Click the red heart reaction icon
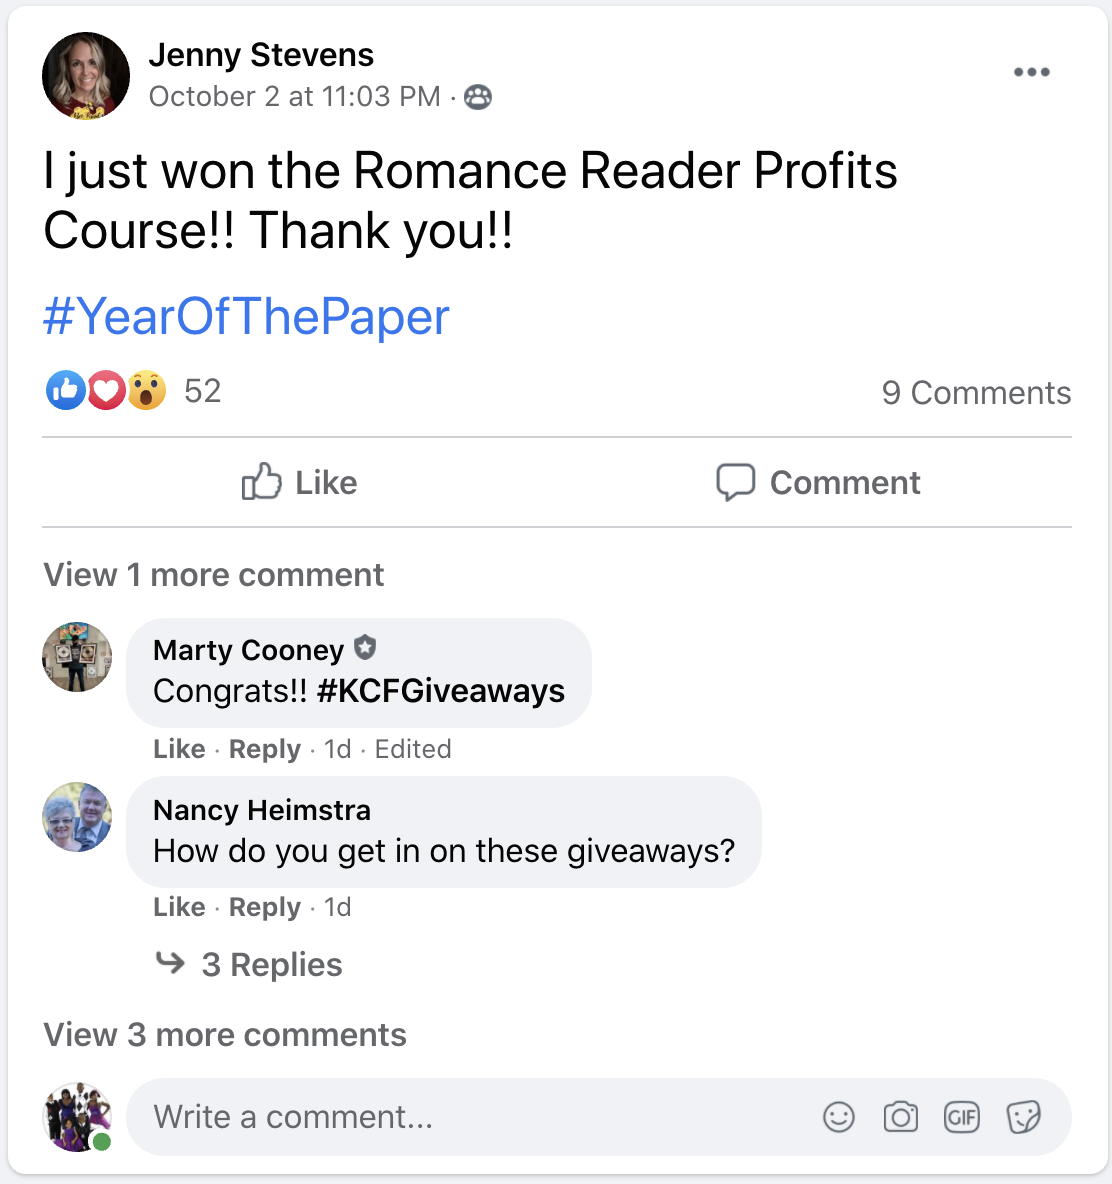 tap(106, 390)
